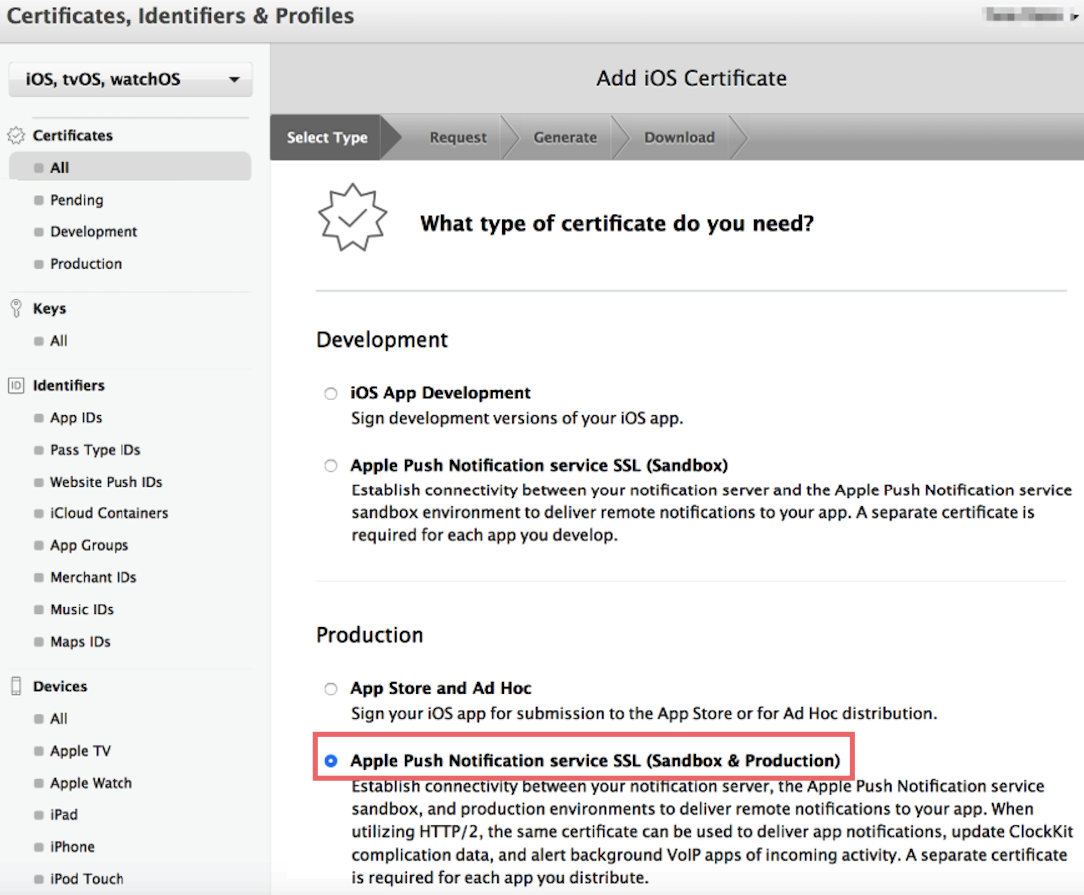Select App Store and Ad Hoc radio button
1084x895 pixels.
click(x=331, y=689)
